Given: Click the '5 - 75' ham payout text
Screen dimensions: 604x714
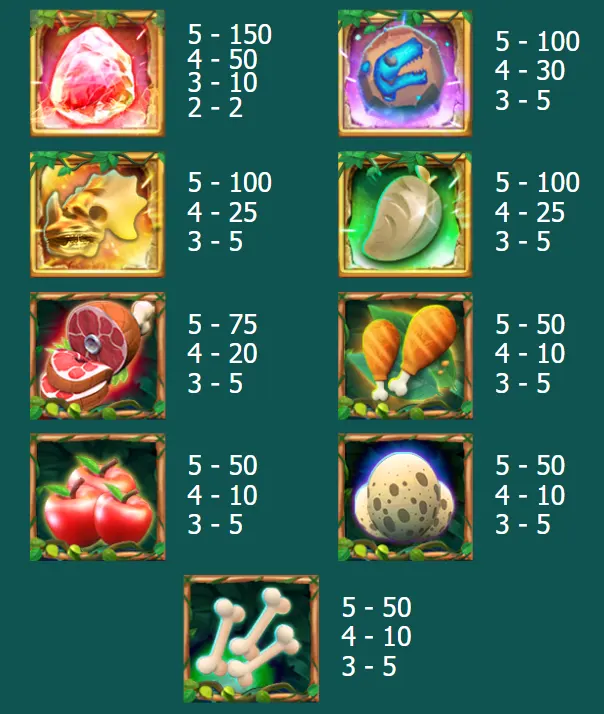Looking at the screenshot, I should pyautogui.click(x=222, y=324).
